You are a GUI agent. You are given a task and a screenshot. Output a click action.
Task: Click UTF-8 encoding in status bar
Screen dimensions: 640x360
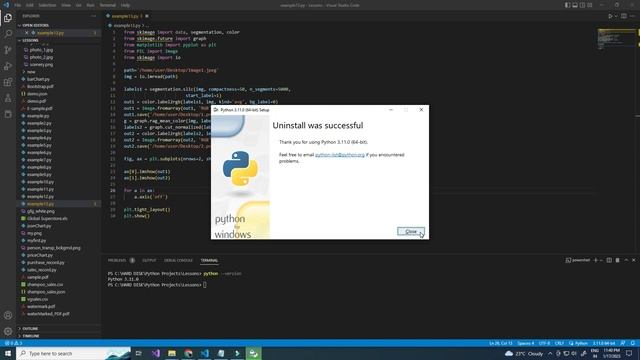pyautogui.click(x=544, y=343)
